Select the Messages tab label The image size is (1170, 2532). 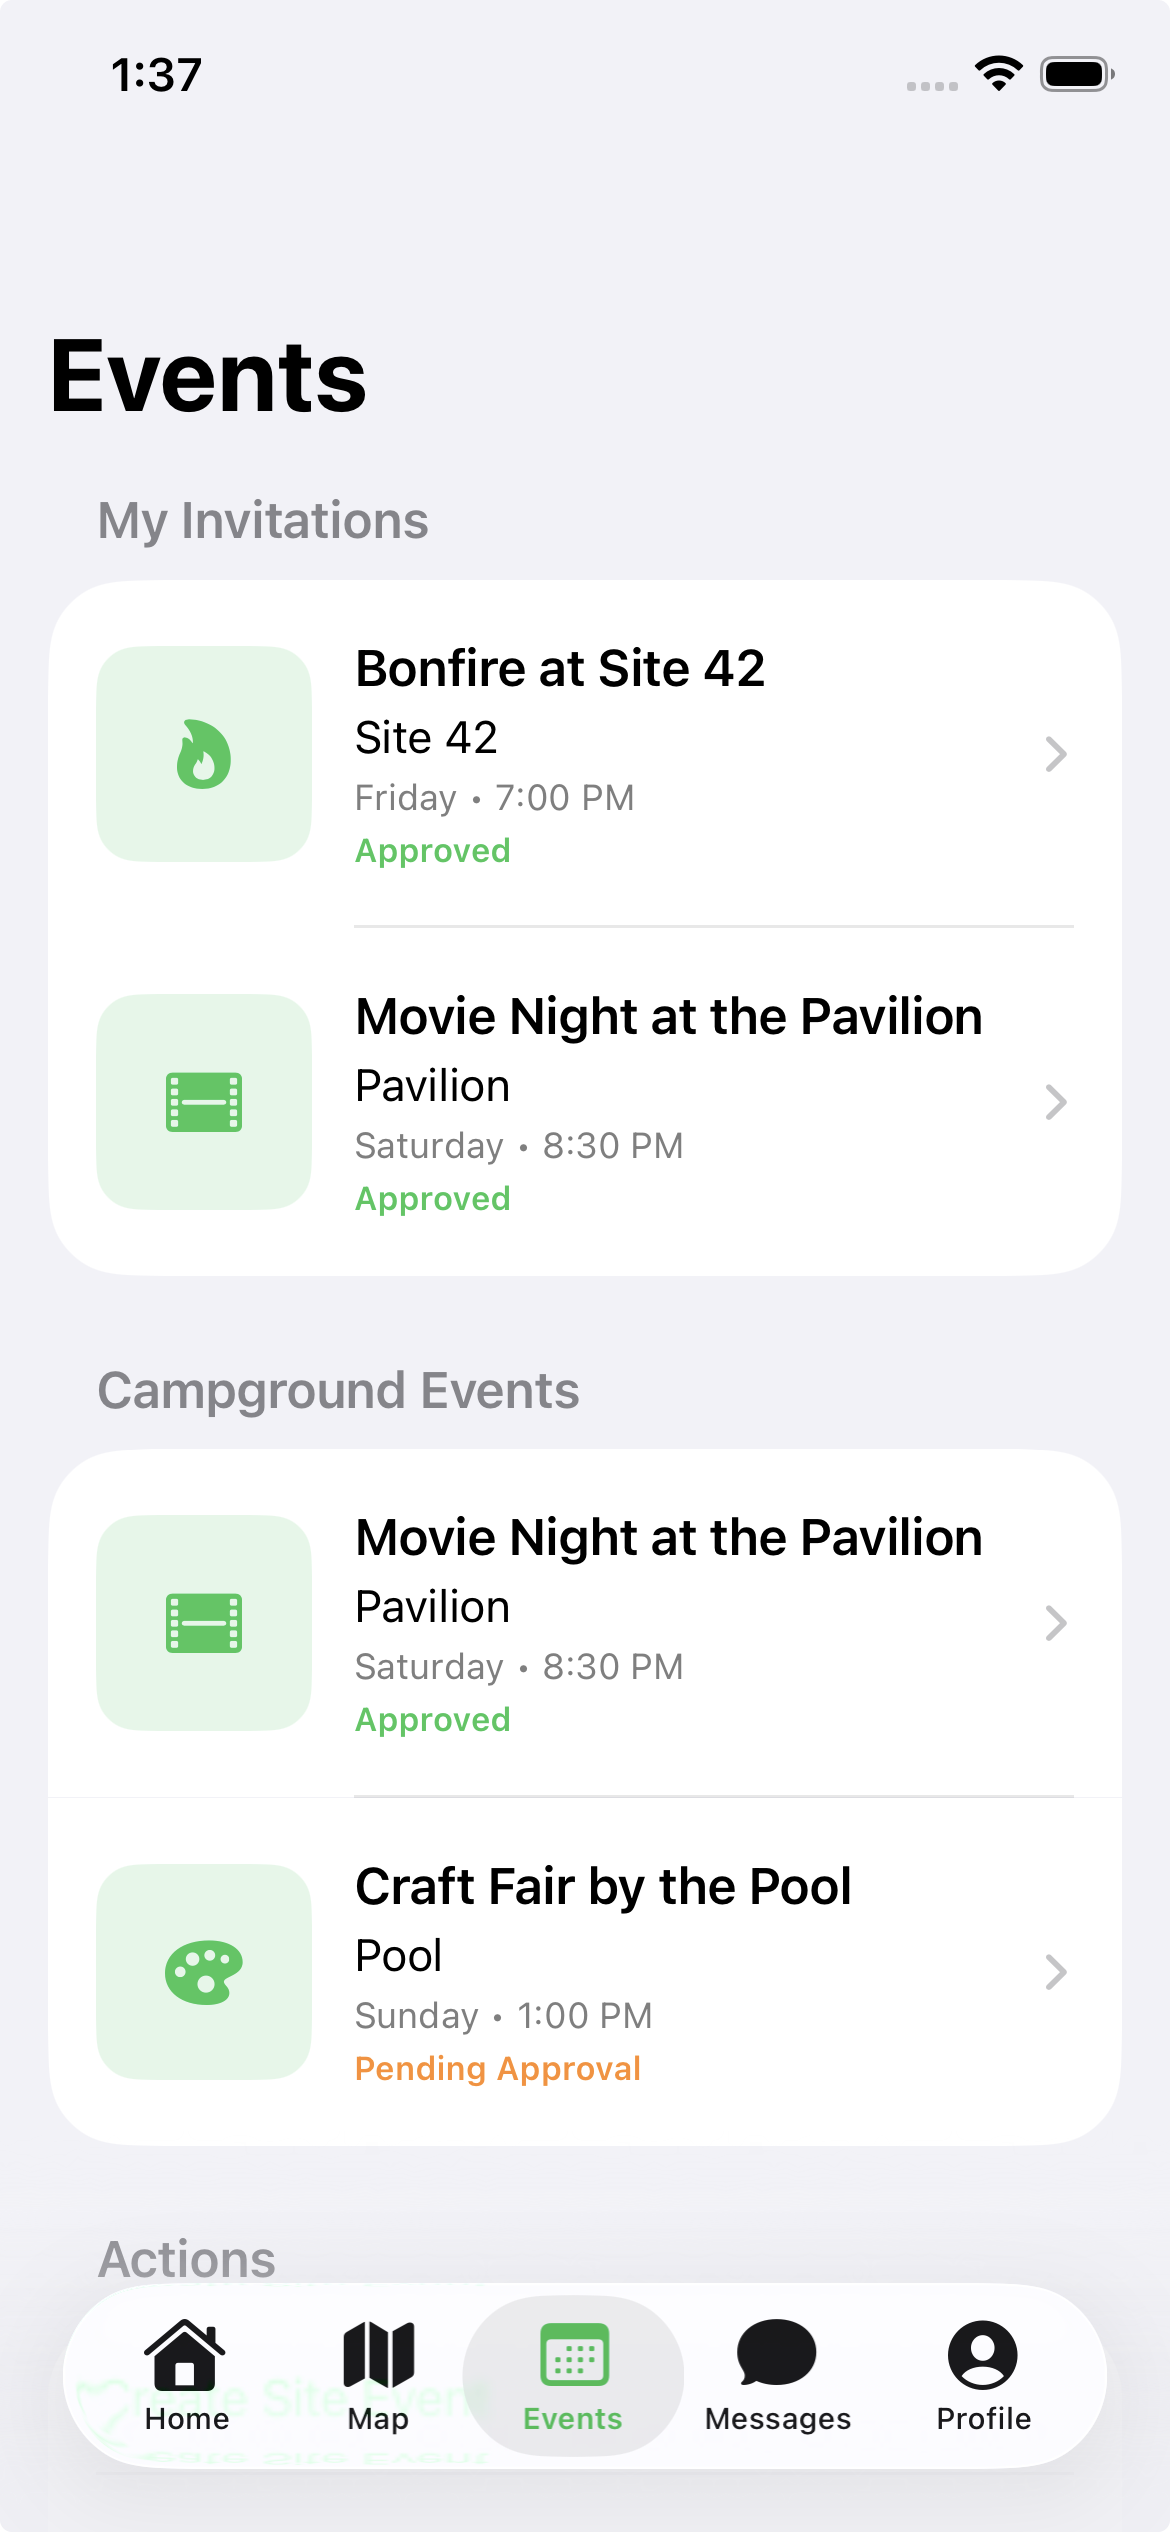click(x=778, y=2419)
